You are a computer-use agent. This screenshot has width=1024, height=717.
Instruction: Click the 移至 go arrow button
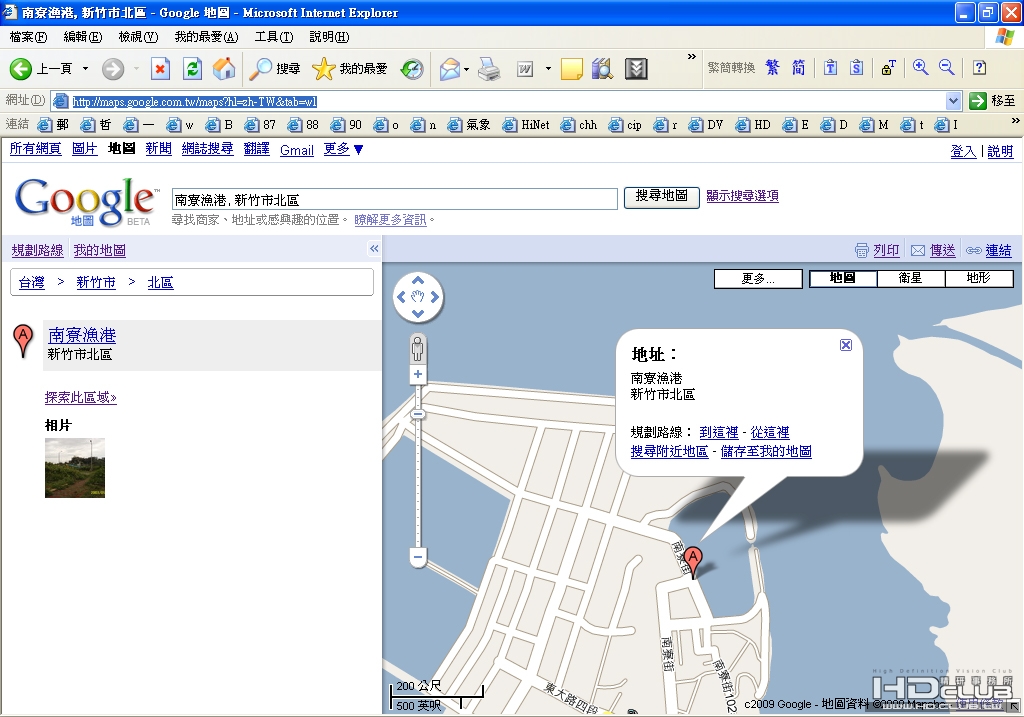(992, 101)
